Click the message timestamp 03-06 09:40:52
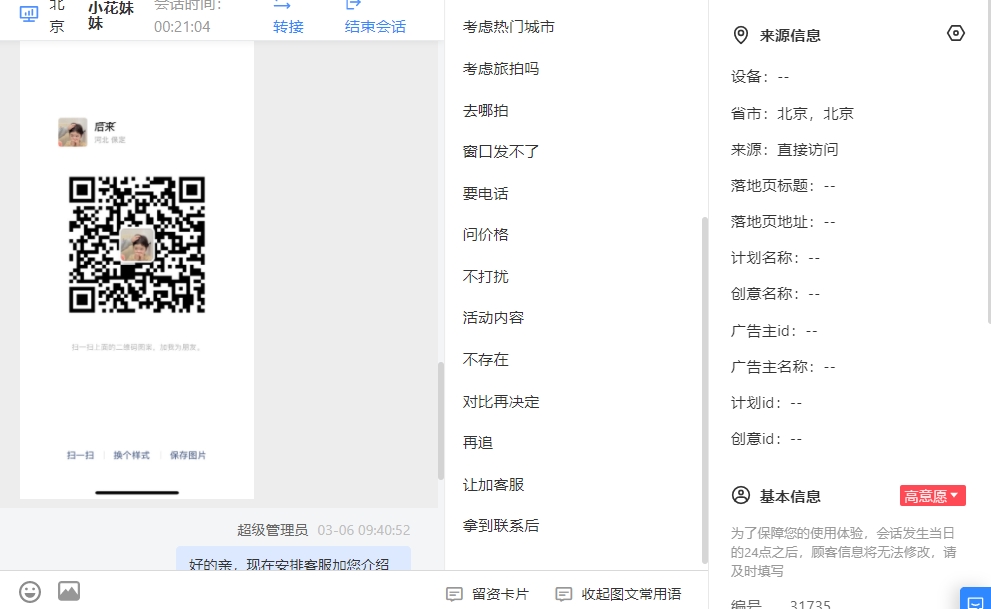Image resolution: width=991 pixels, height=609 pixels. point(364,530)
